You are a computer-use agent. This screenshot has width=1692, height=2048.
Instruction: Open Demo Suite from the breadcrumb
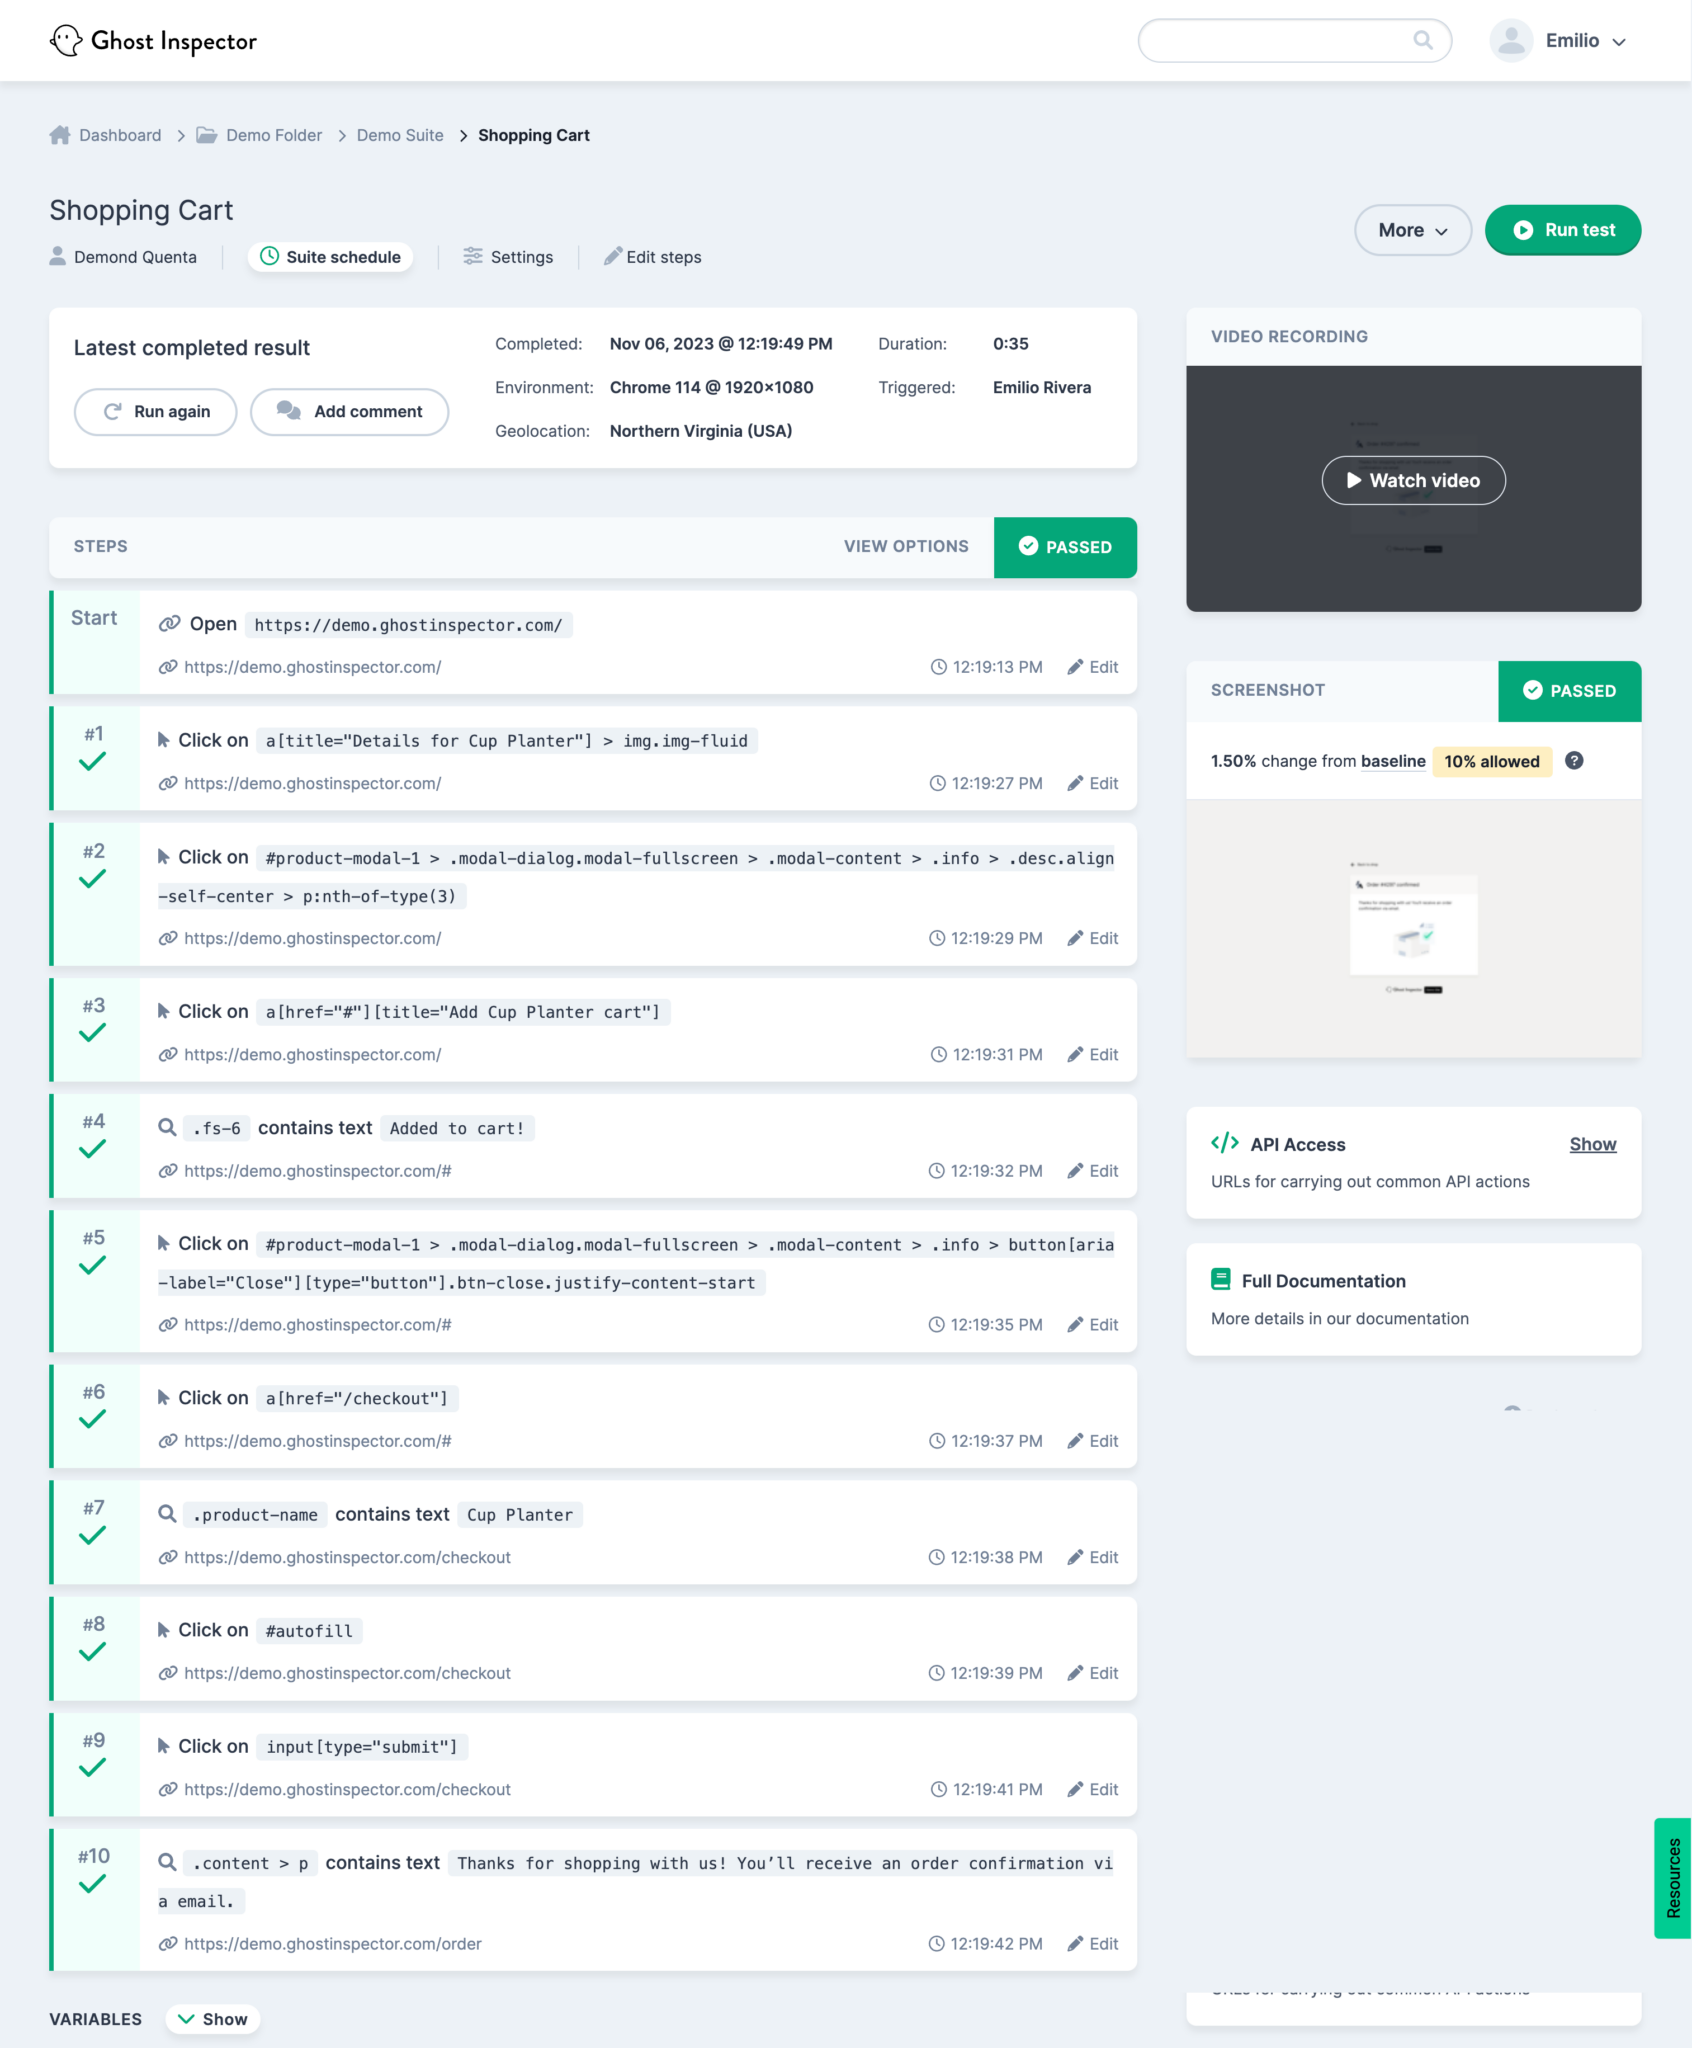tap(399, 135)
